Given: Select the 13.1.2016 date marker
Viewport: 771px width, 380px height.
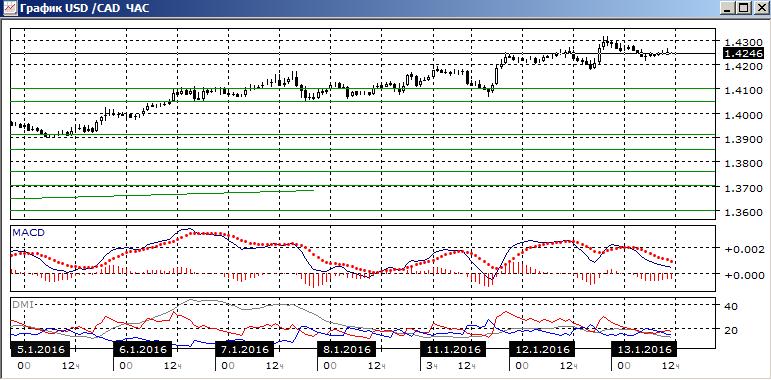Looking at the screenshot, I should click(x=644, y=349).
